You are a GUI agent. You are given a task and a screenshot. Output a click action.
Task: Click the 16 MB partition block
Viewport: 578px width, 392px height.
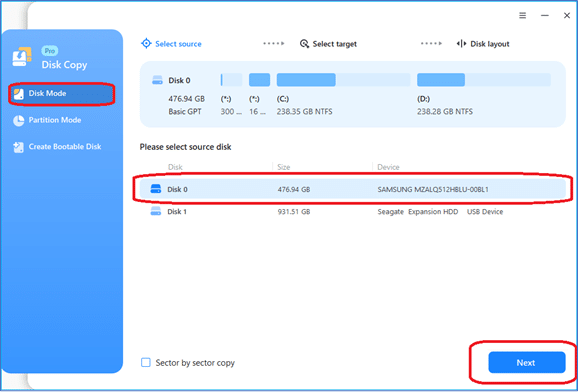point(260,80)
